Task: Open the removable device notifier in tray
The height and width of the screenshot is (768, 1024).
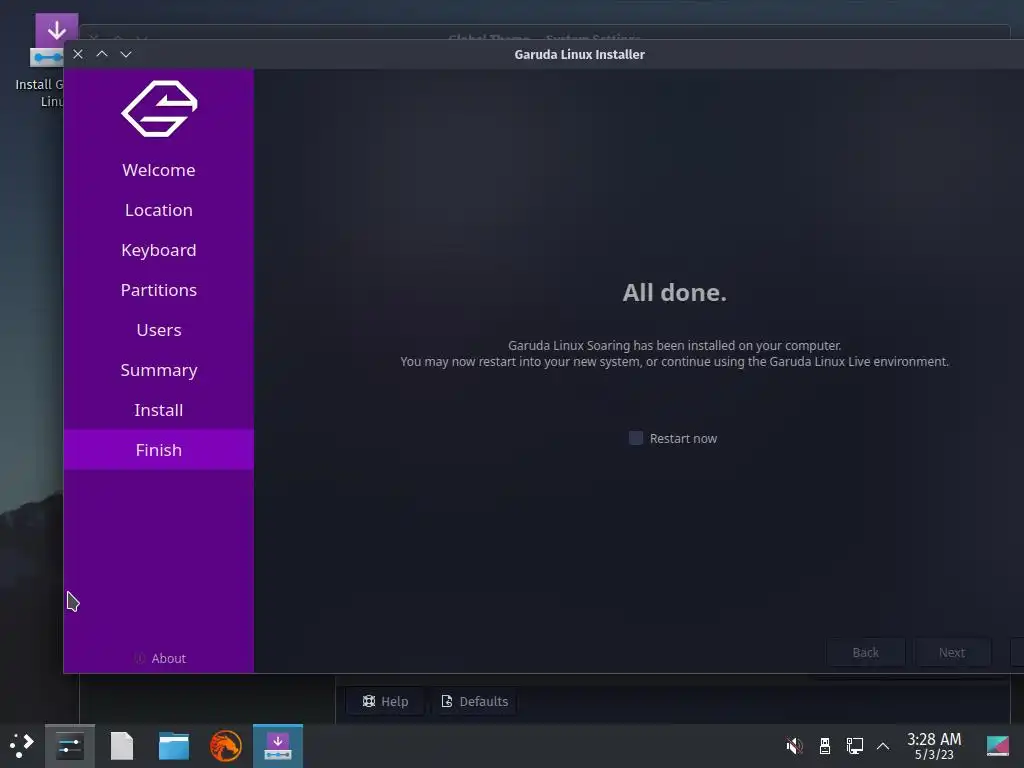Action: pos(825,746)
